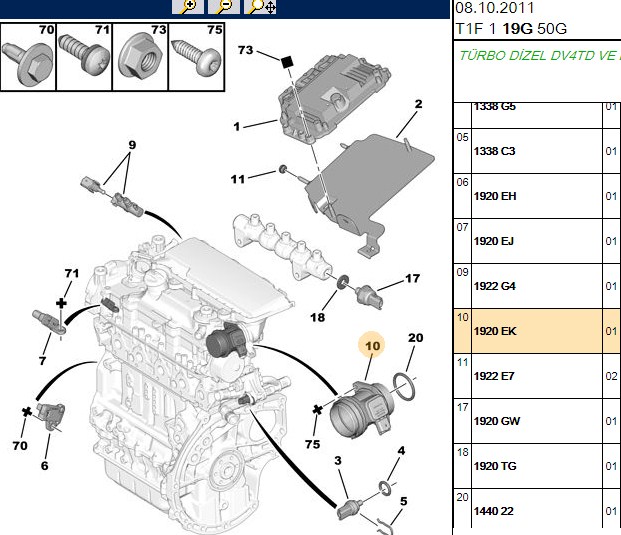This screenshot has height=535, width=621.
Task: Select part number 1922 G4
Action: pyautogui.click(x=495, y=286)
